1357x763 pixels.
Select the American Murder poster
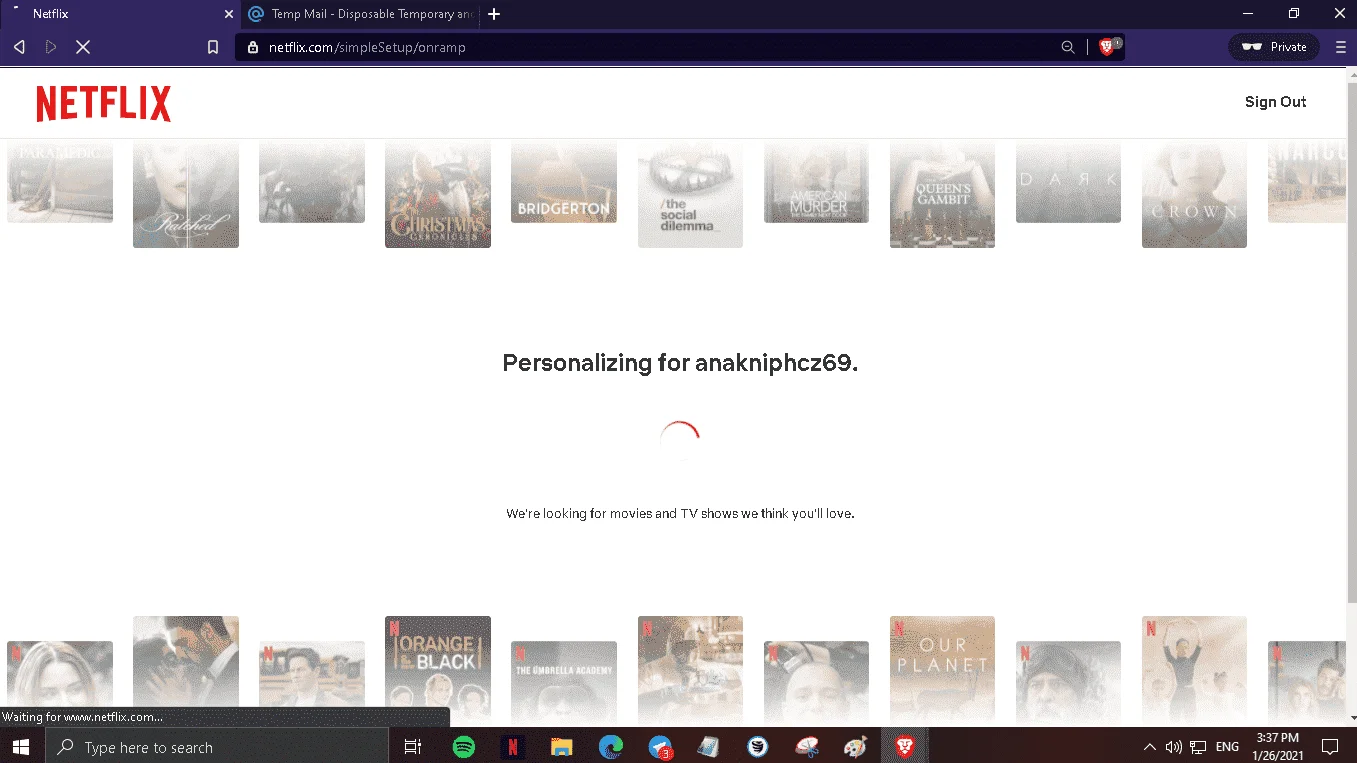816,181
